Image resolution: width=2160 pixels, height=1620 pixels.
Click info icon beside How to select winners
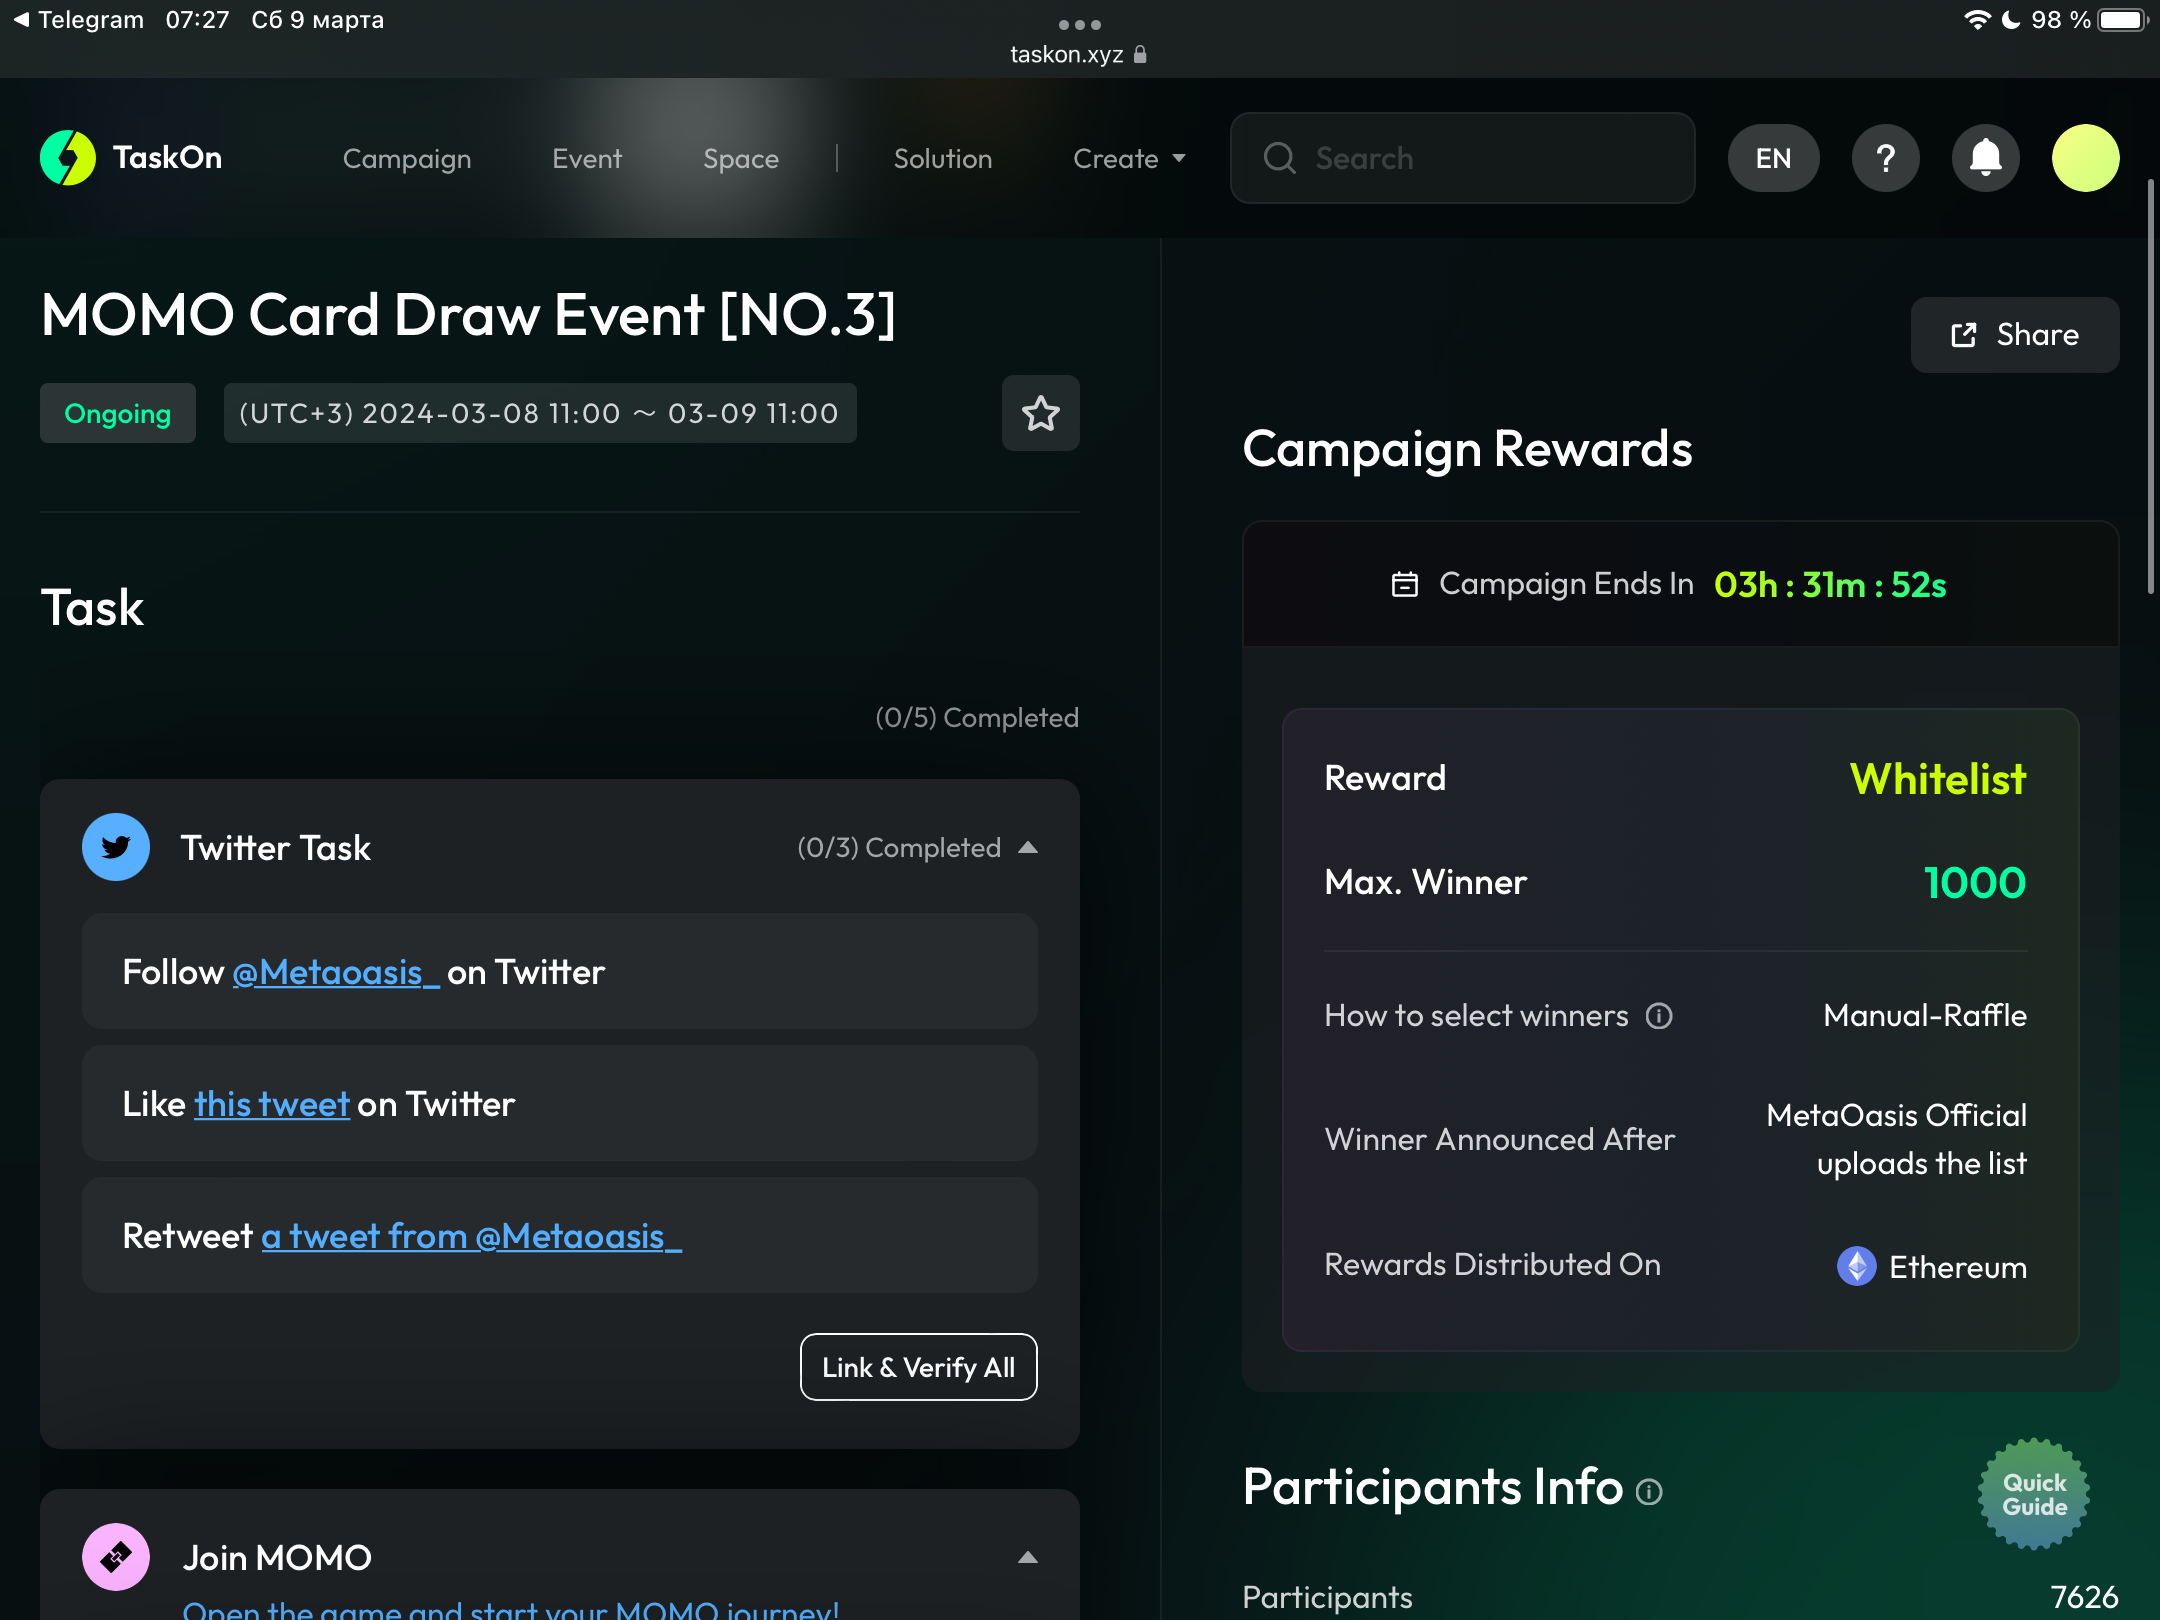(1659, 1016)
